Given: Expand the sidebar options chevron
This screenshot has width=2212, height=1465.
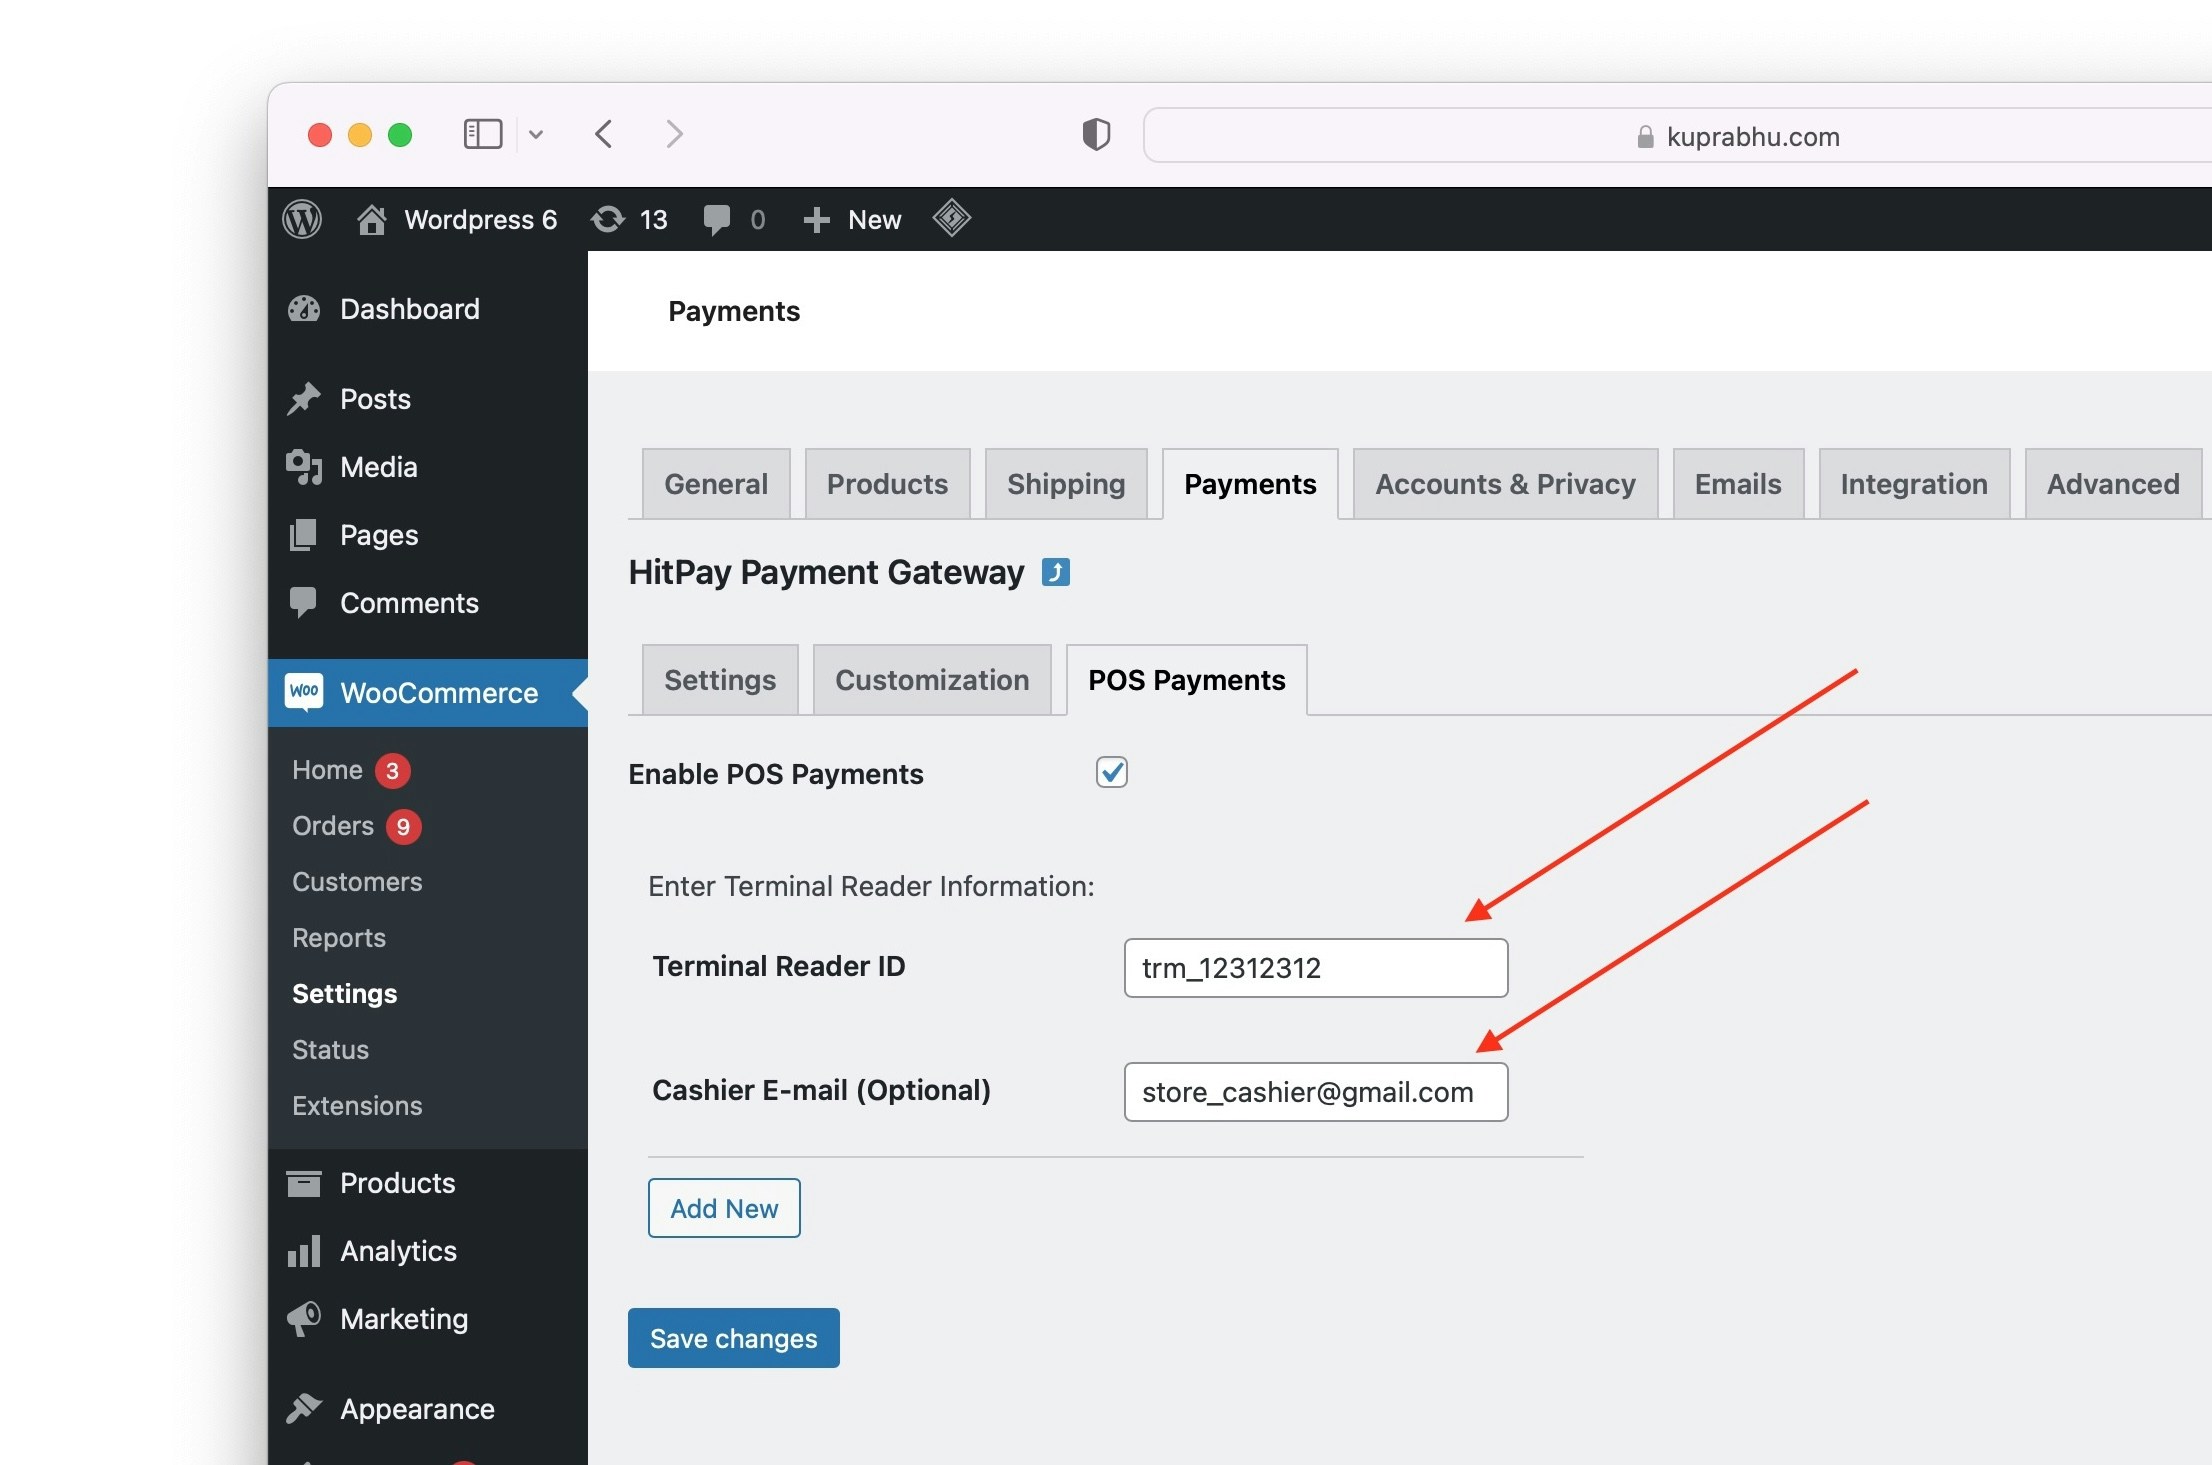Looking at the screenshot, I should 536,135.
